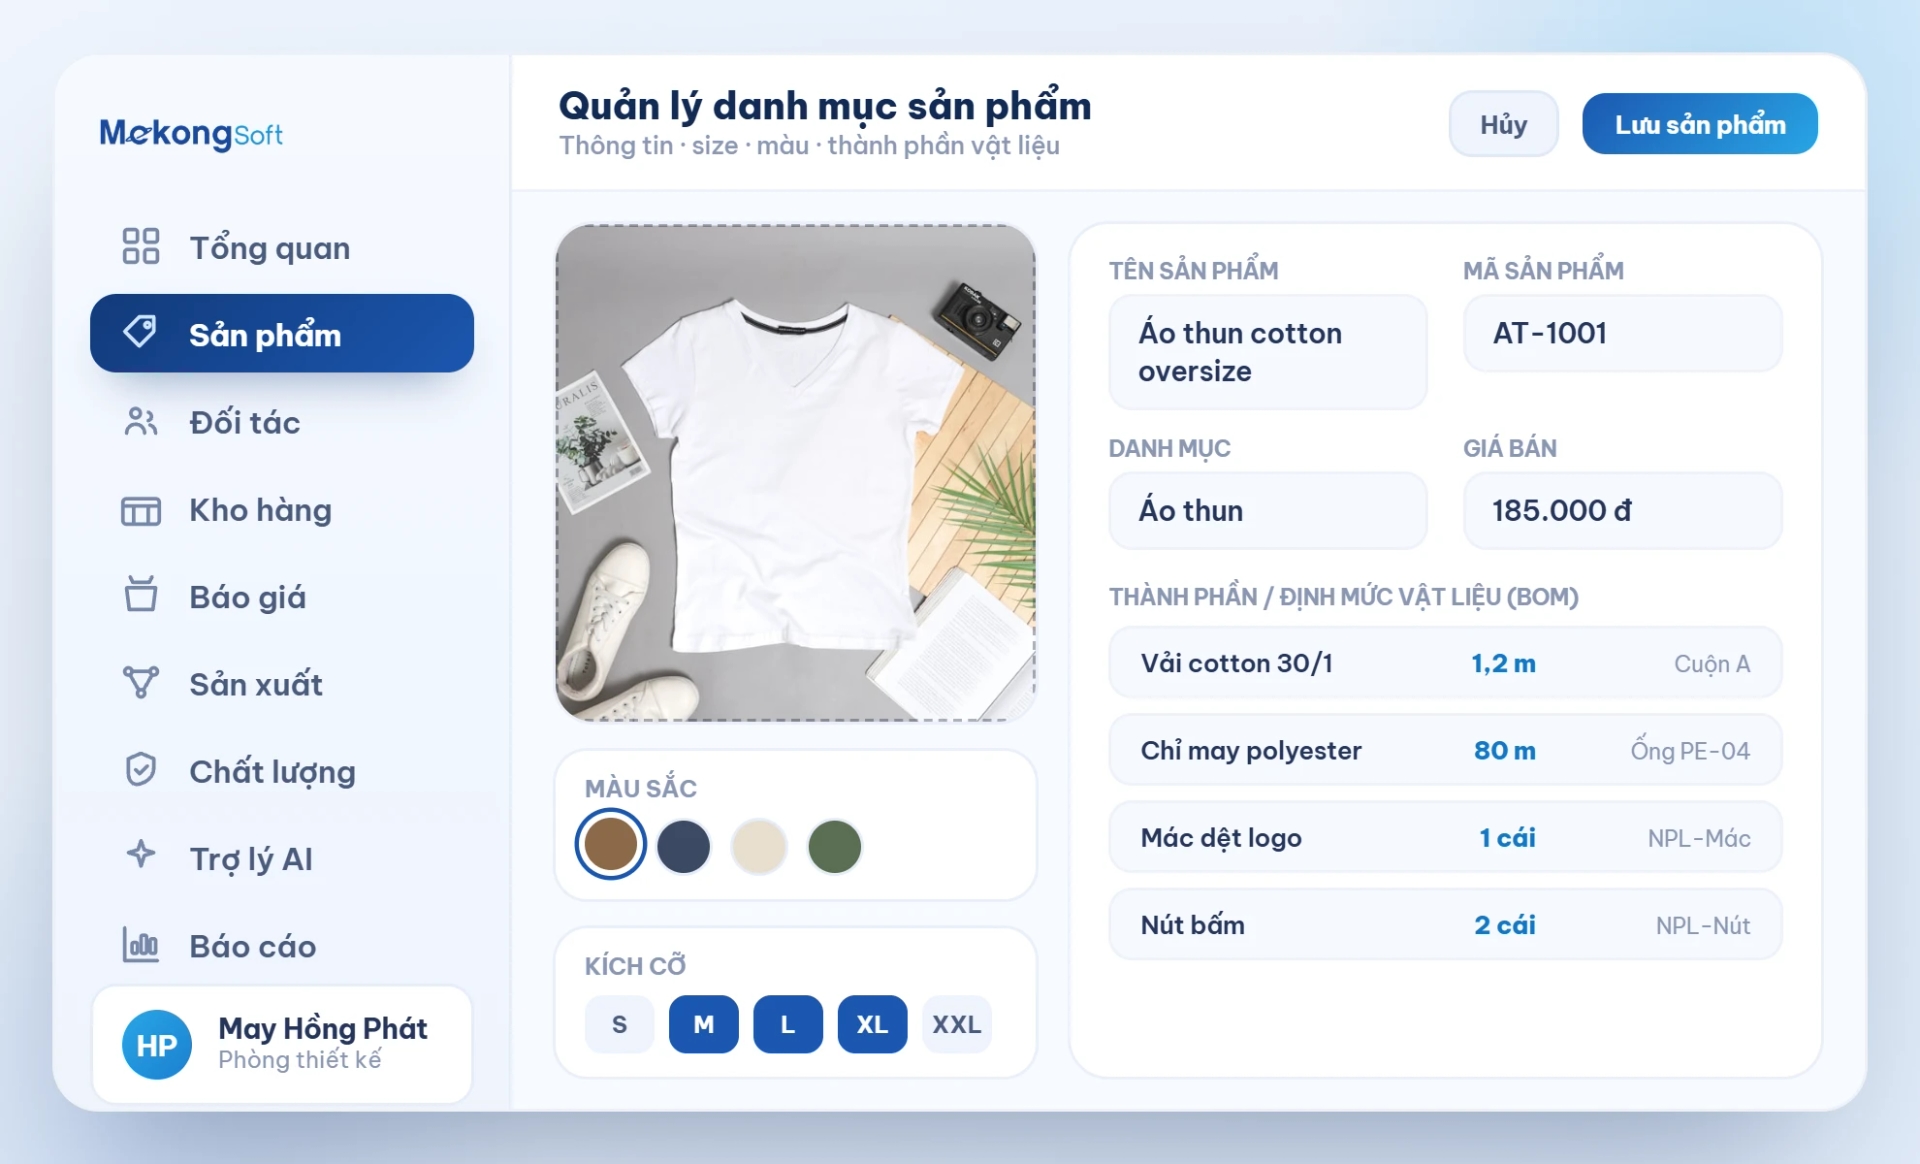Click the HP avatar circle
This screenshot has width=1920, height=1164.
[x=156, y=1045]
